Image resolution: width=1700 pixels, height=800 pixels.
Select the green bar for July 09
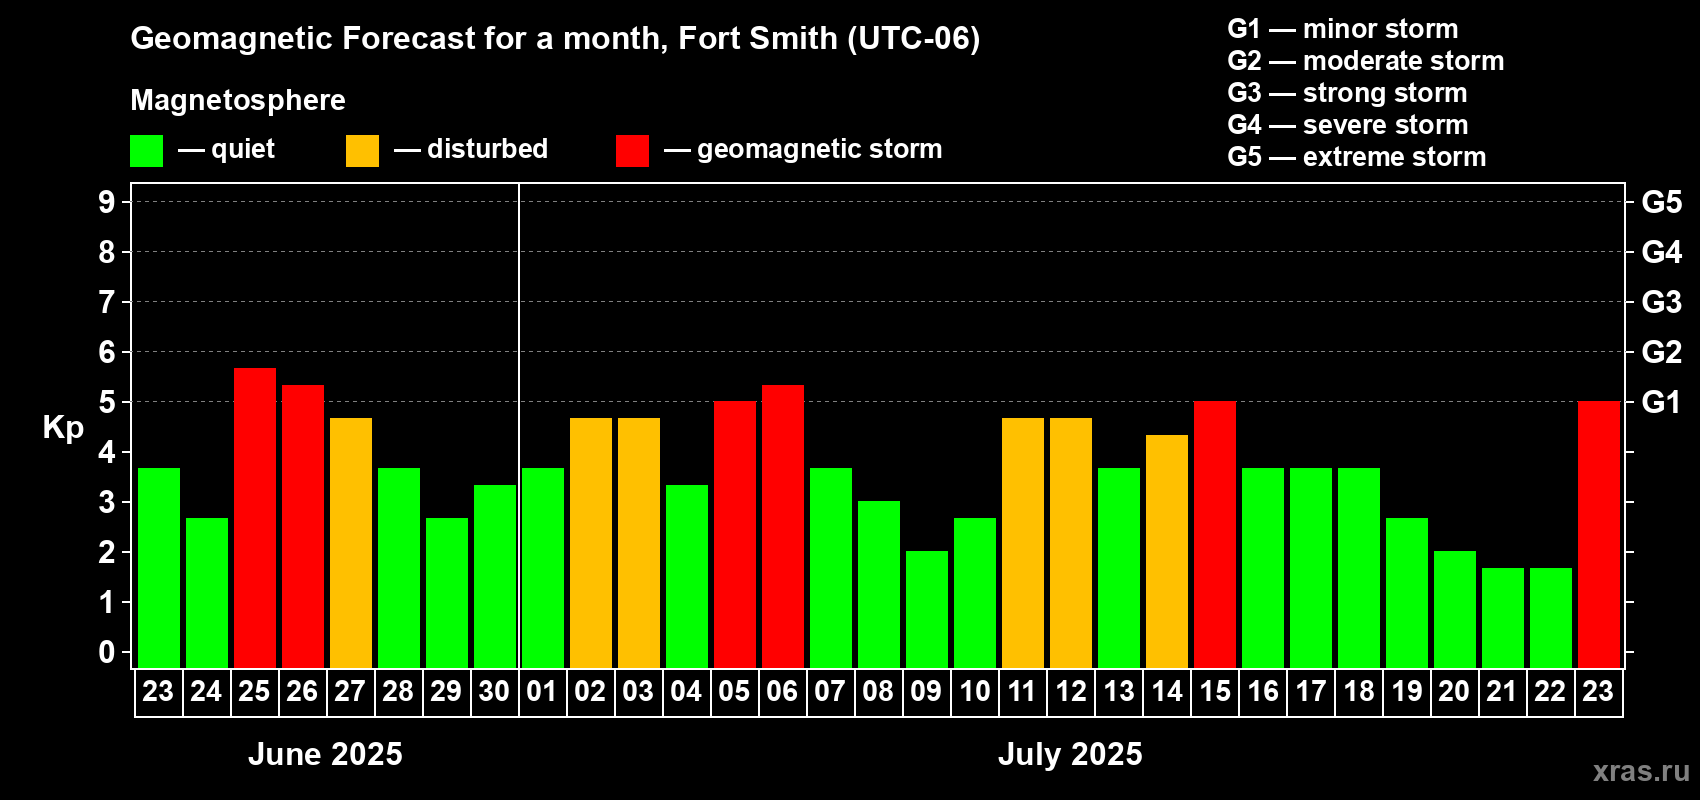point(927,610)
